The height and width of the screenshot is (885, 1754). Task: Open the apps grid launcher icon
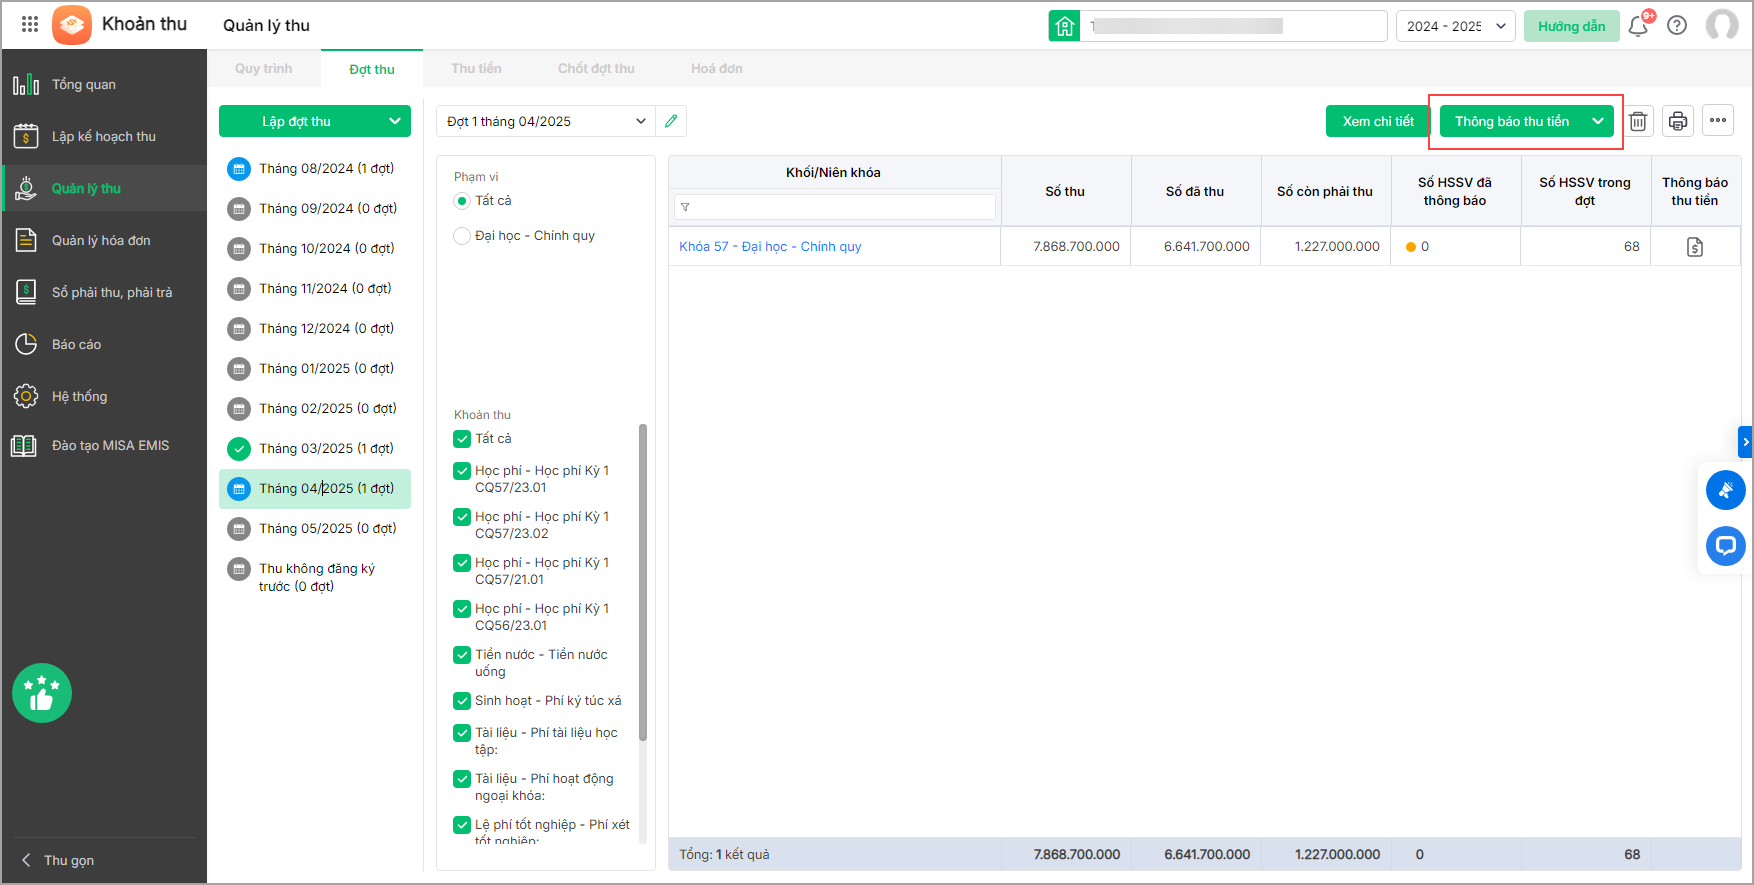pyautogui.click(x=30, y=25)
